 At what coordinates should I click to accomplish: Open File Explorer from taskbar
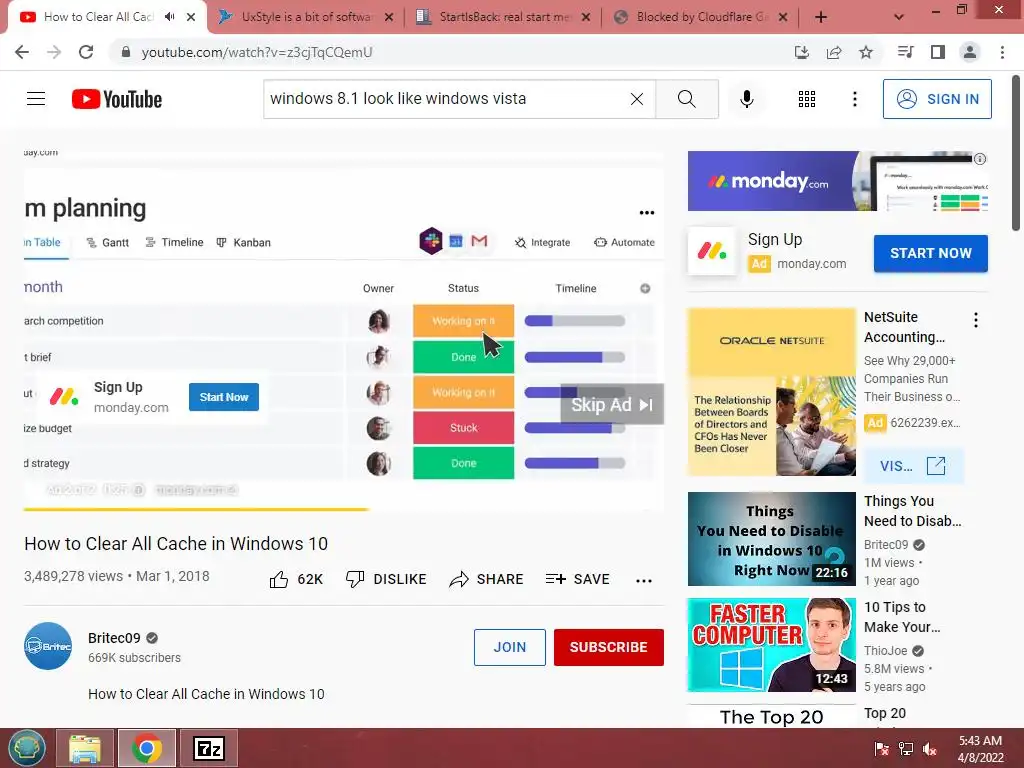85,748
